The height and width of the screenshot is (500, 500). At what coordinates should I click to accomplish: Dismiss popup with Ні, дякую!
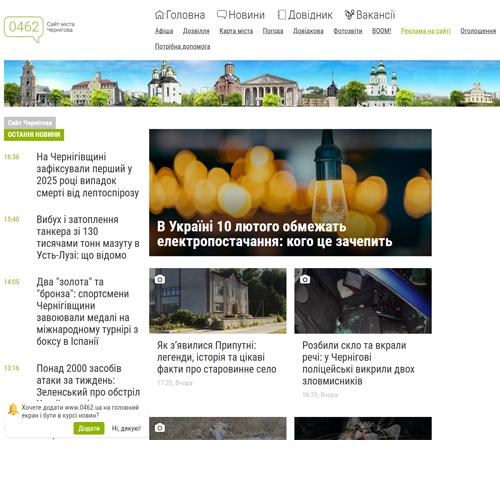(126, 428)
